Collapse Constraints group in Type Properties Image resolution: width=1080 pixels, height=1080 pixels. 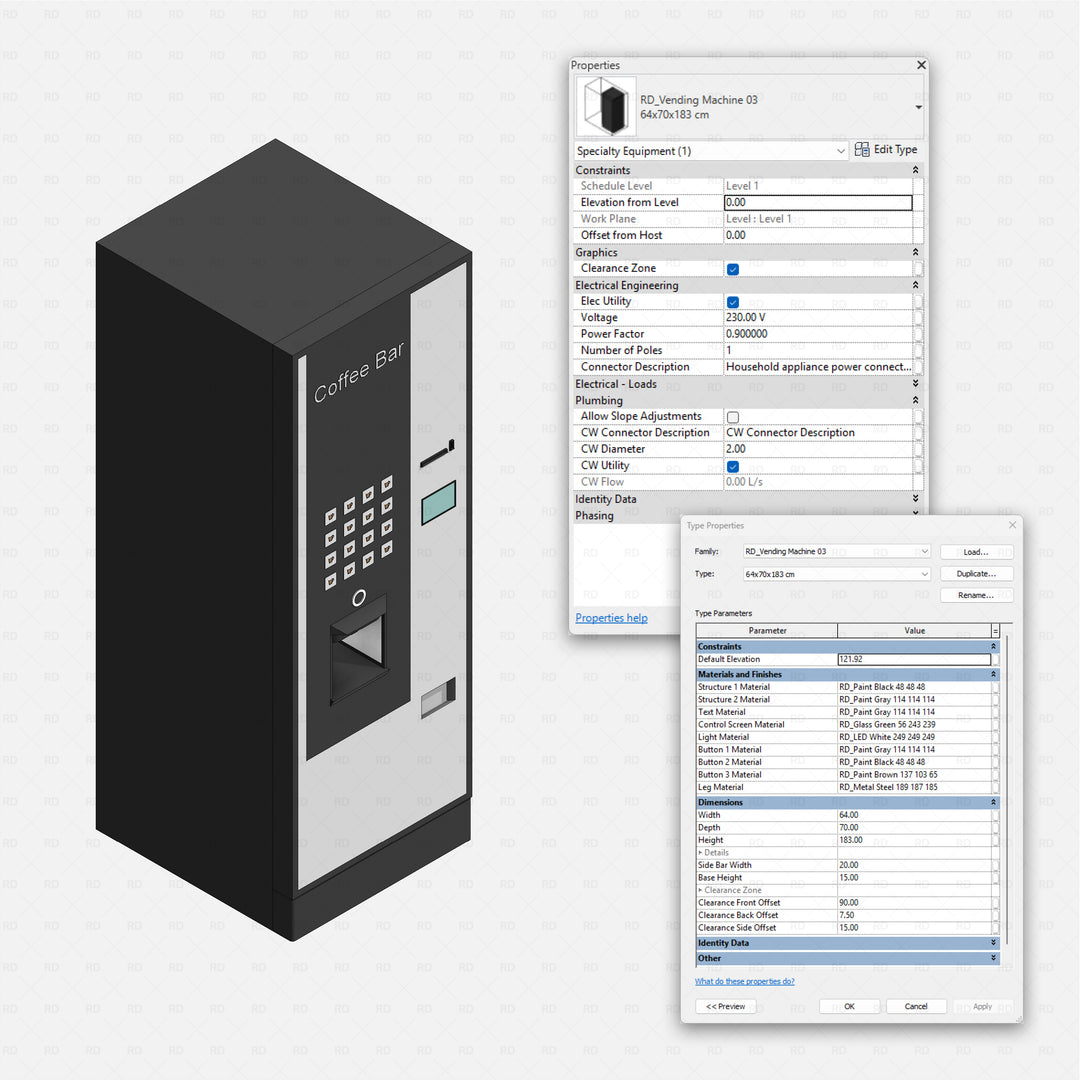click(x=993, y=646)
